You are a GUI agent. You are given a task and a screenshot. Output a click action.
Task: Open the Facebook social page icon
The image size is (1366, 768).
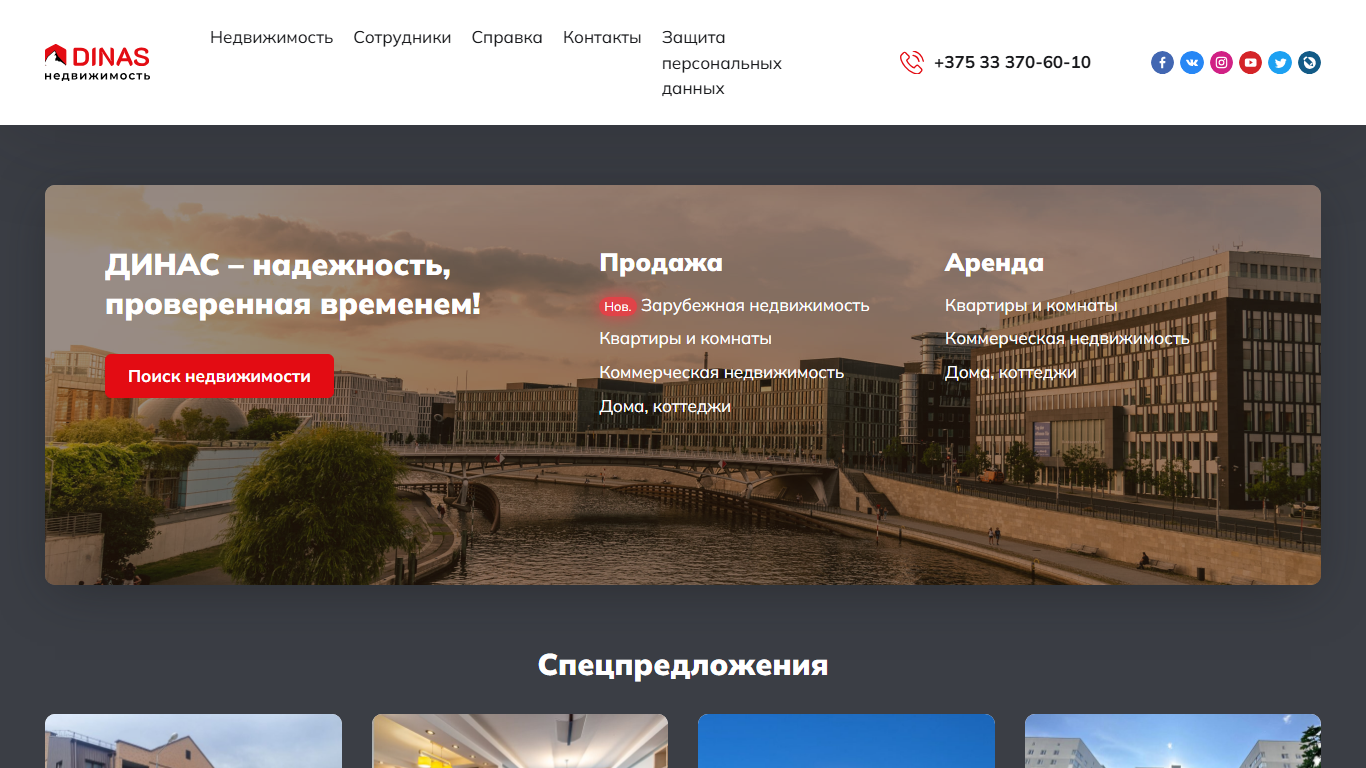[x=1162, y=63]
